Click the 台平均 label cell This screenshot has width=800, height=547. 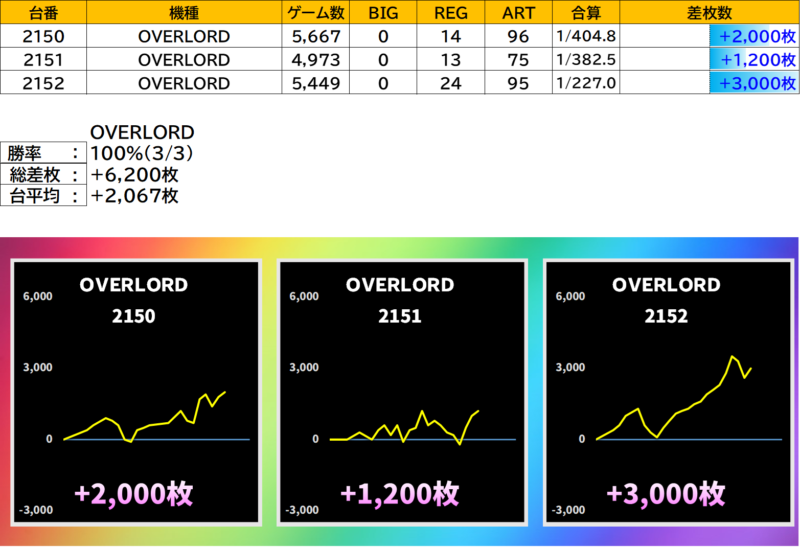pyautogui.click(x=43, y=195)
